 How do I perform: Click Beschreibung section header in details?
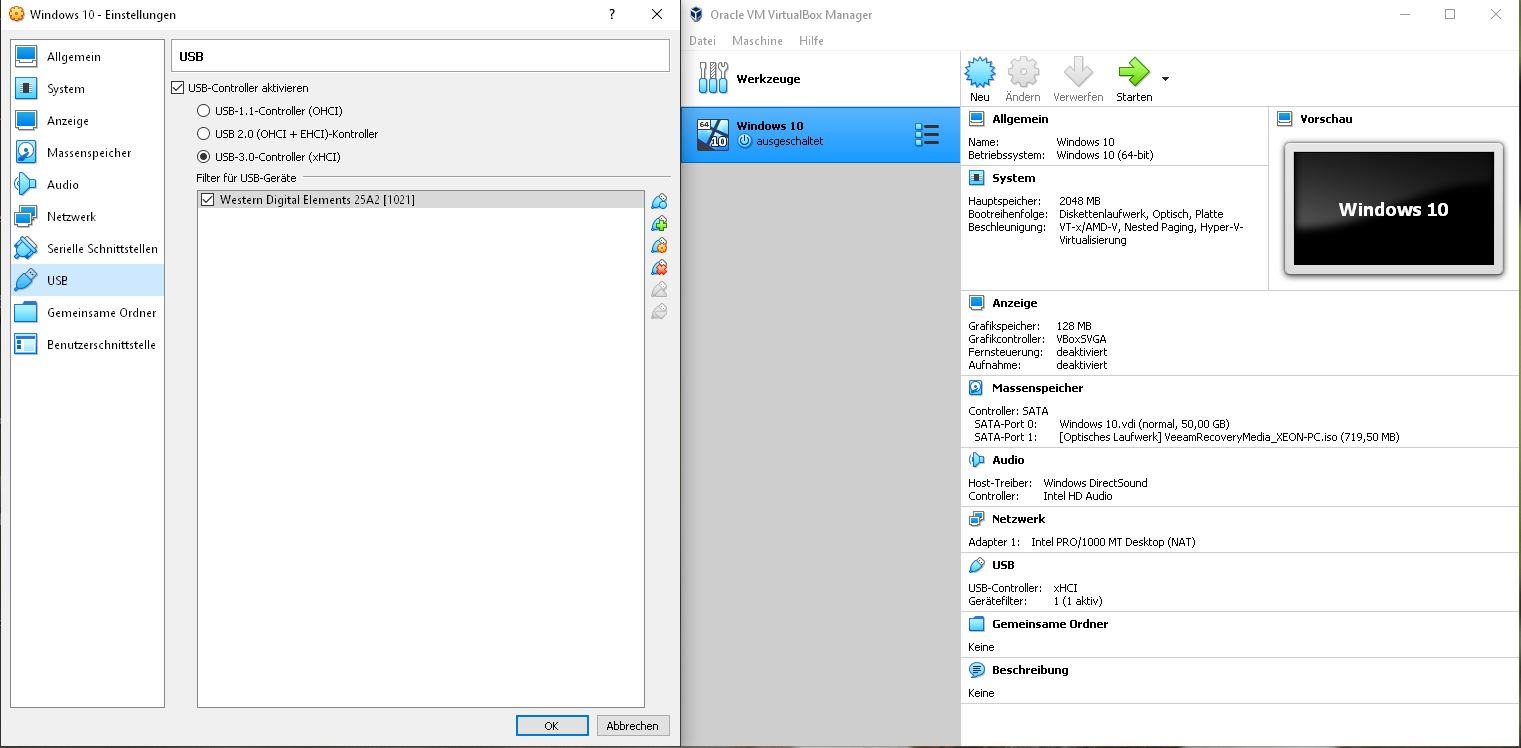coord(1030,670)
